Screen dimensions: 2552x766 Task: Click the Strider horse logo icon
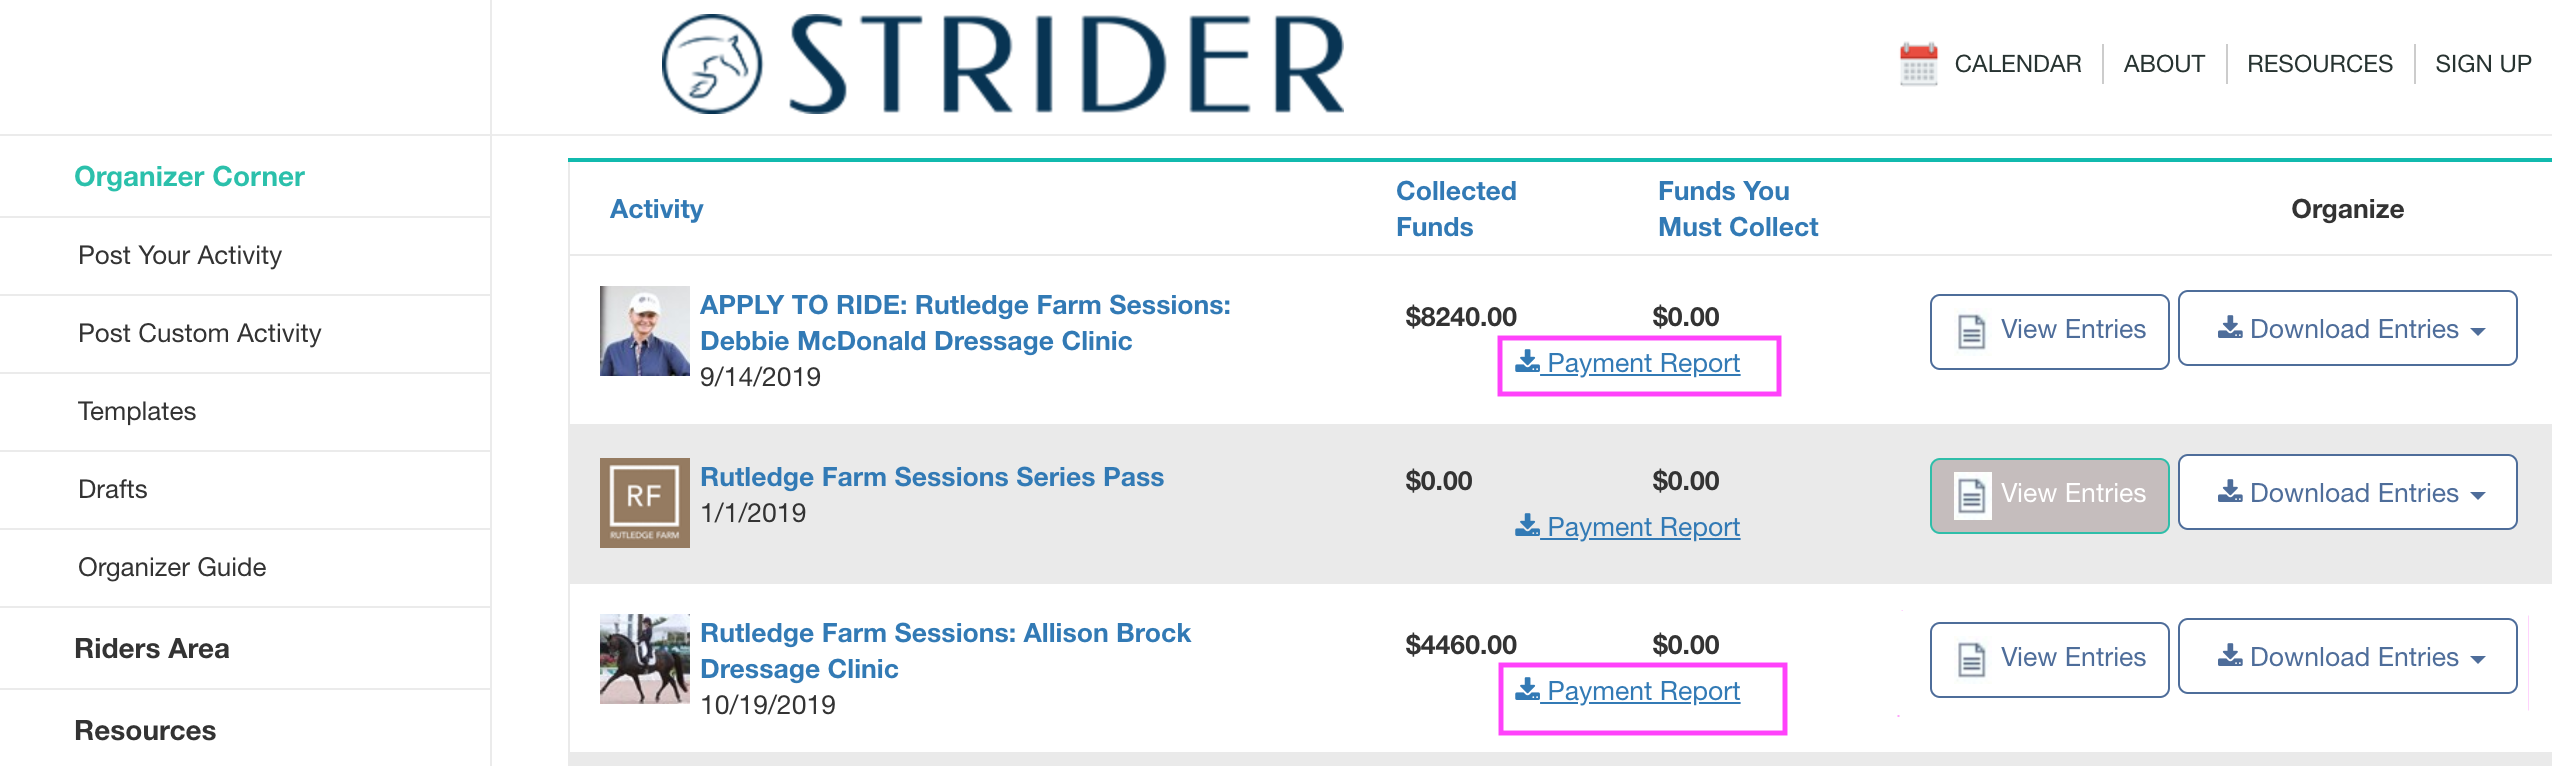coord(712,64)
